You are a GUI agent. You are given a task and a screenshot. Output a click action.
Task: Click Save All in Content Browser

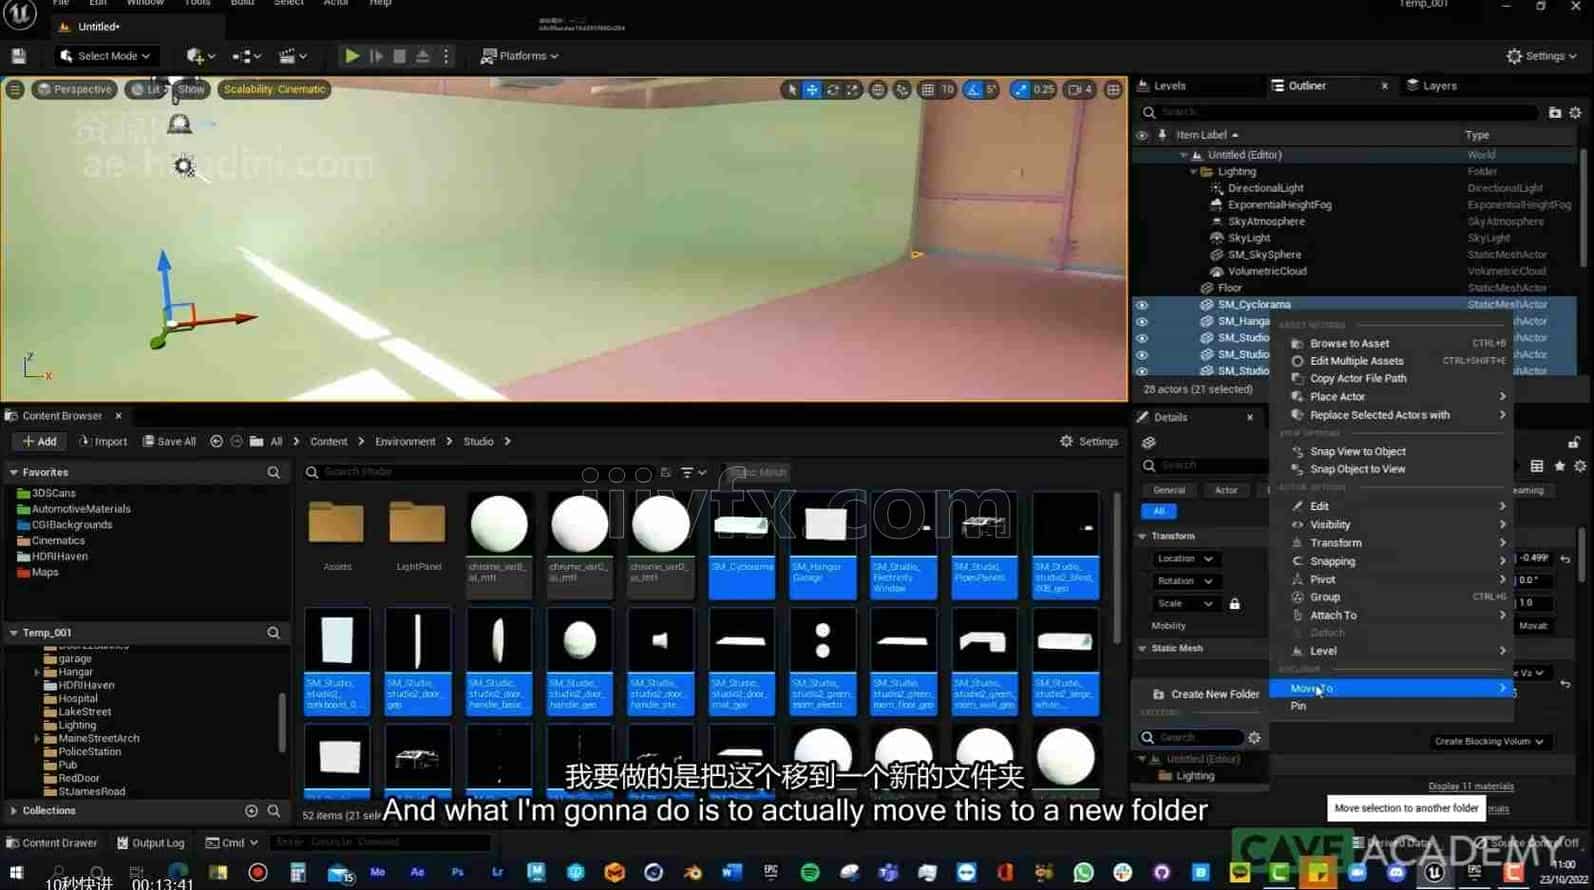pyautogui.click(x=169, y=442)
